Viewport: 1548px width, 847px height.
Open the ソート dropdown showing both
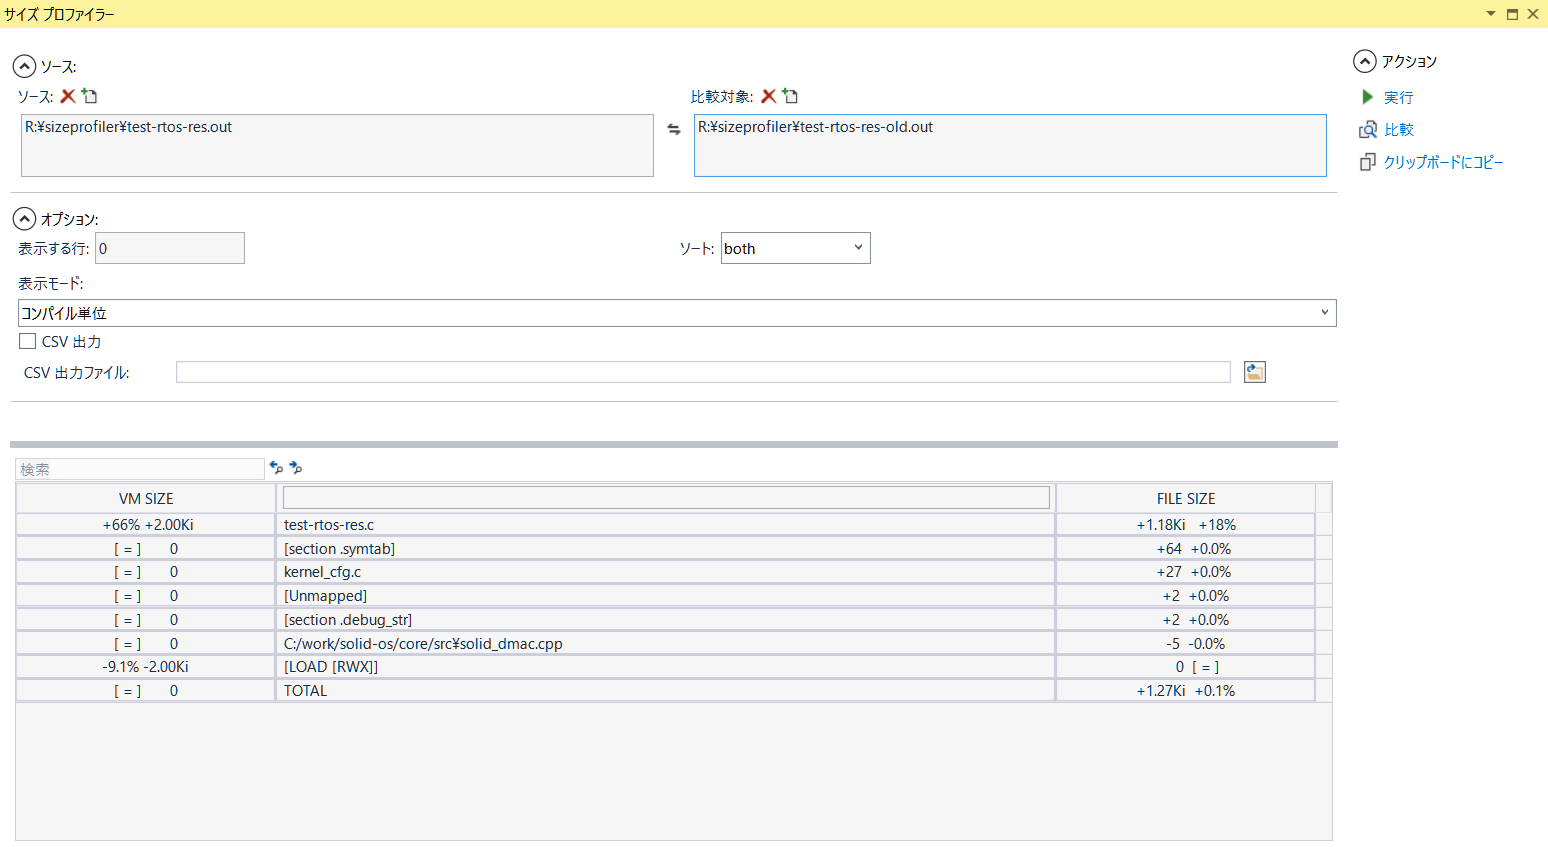coord(795,248)
